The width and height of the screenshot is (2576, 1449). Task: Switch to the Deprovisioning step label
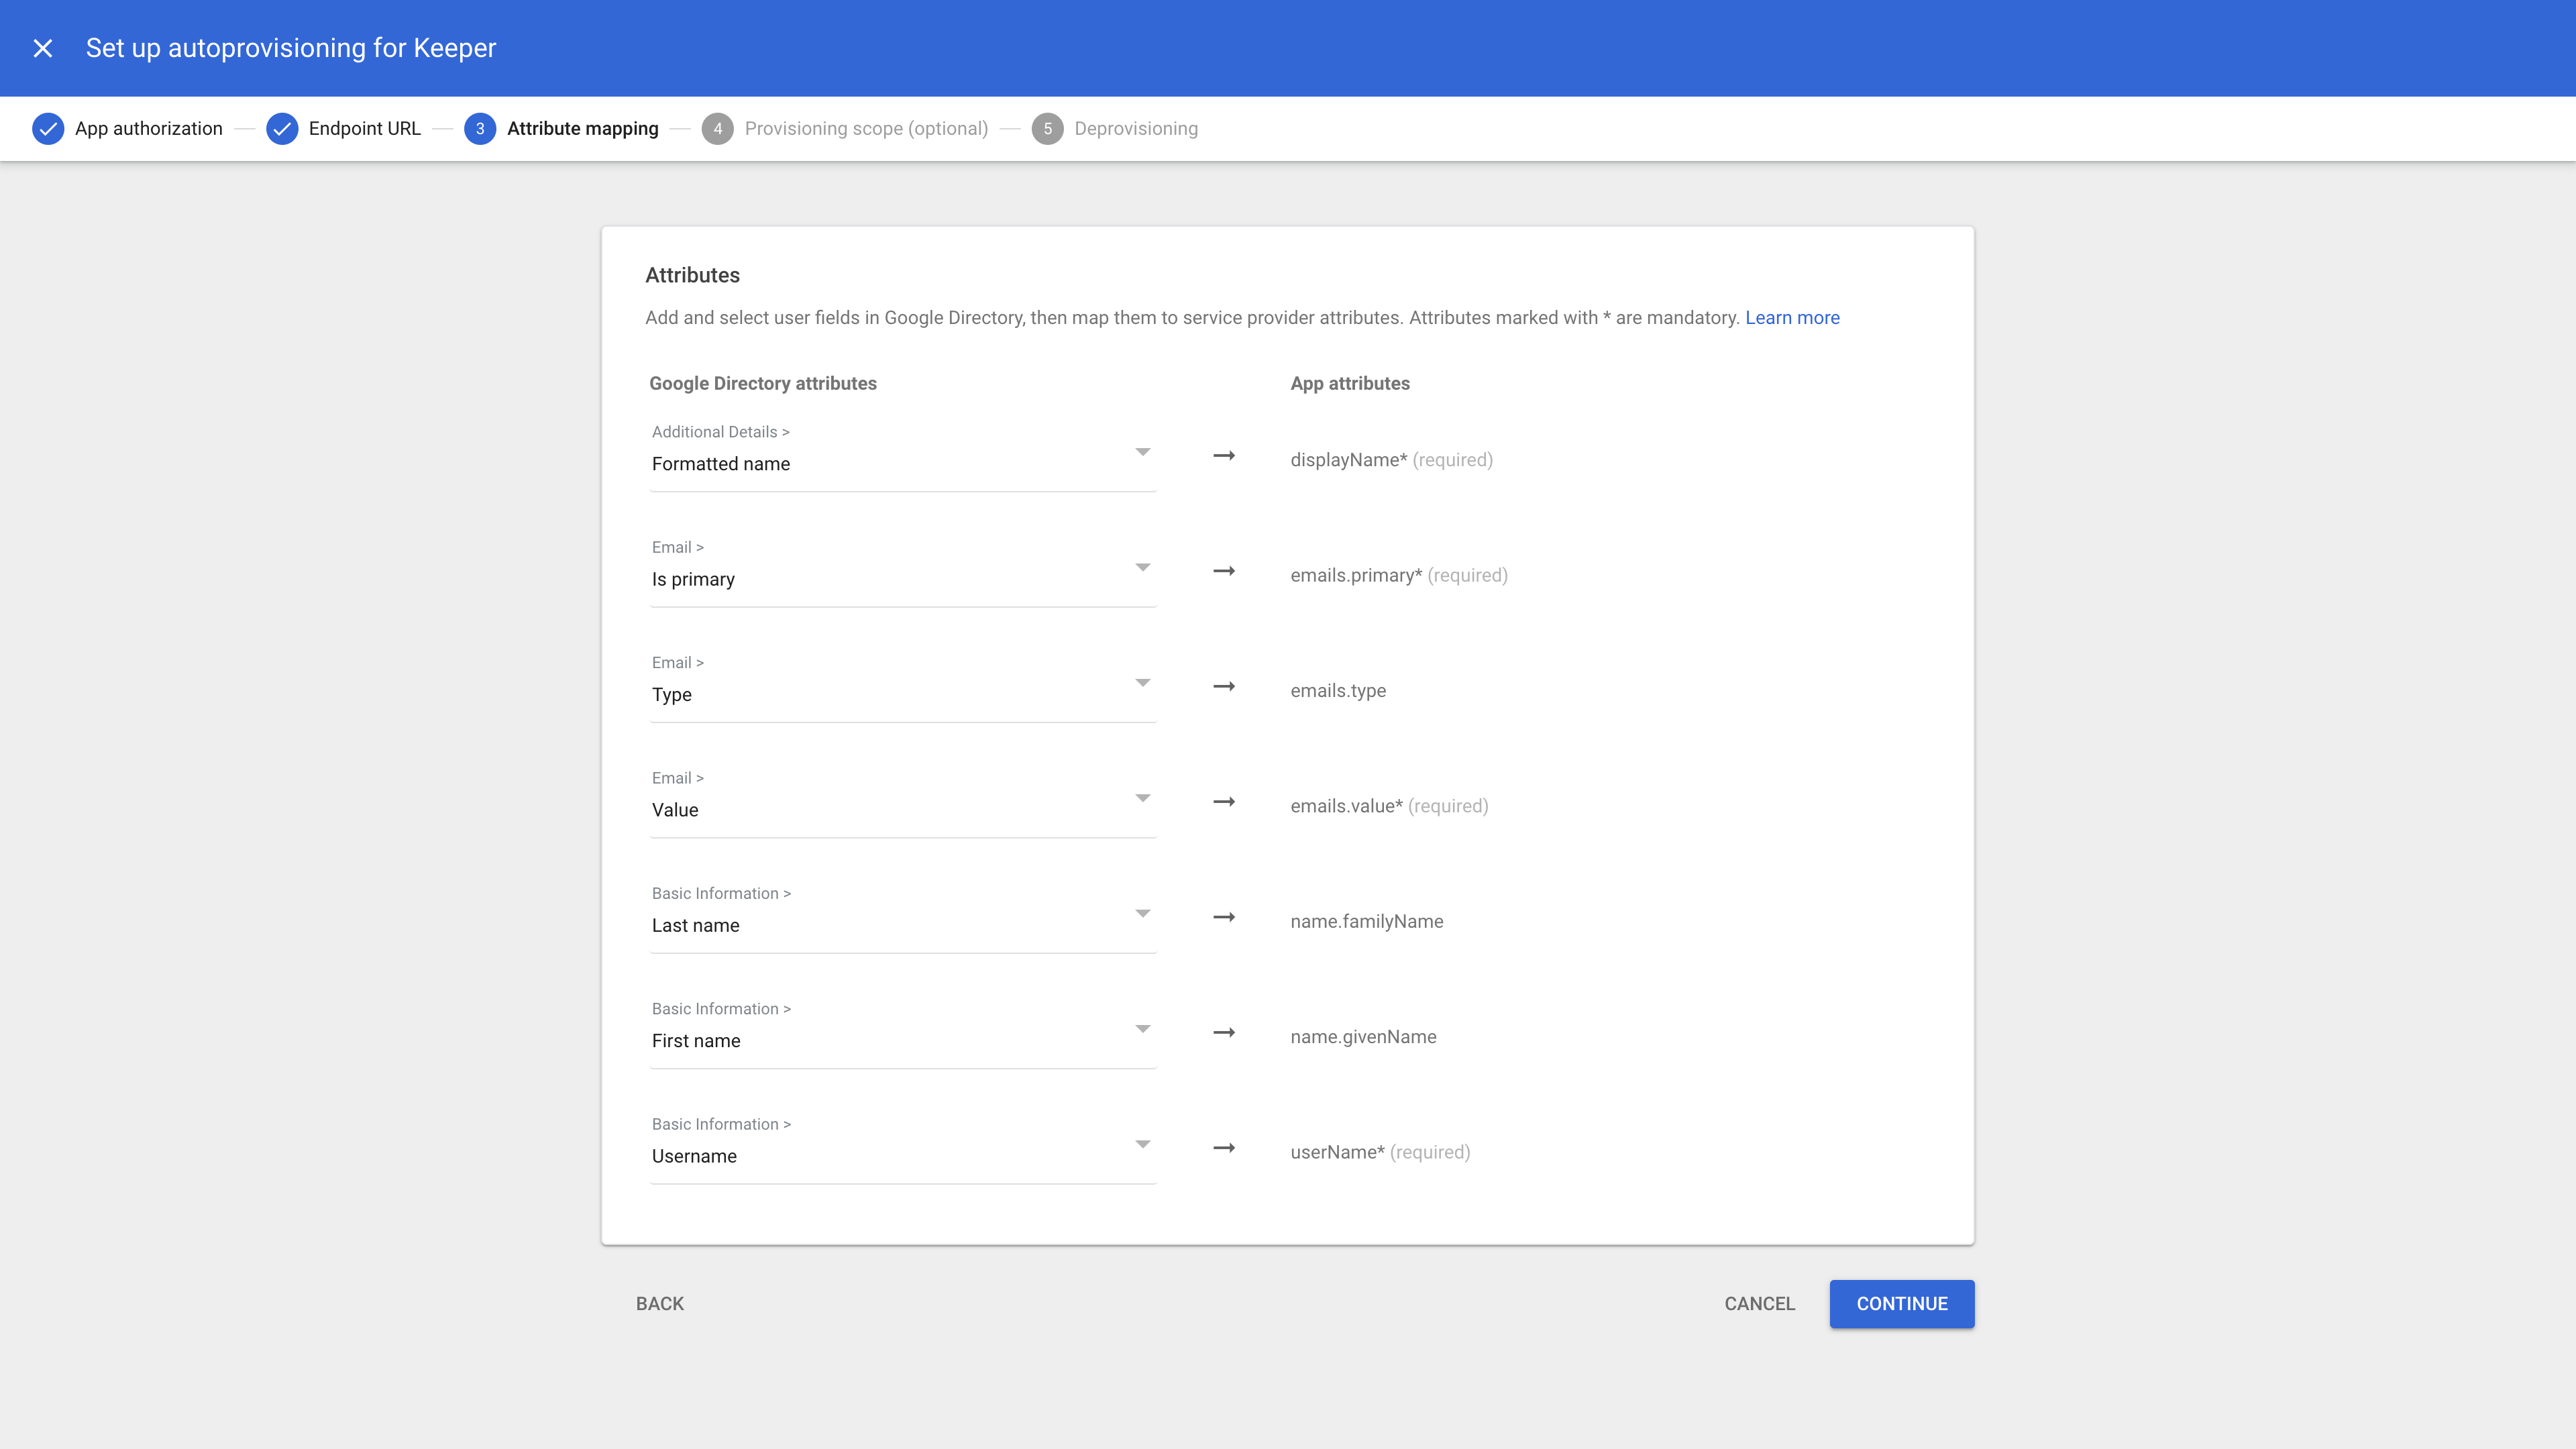(x=1136, y=129)
